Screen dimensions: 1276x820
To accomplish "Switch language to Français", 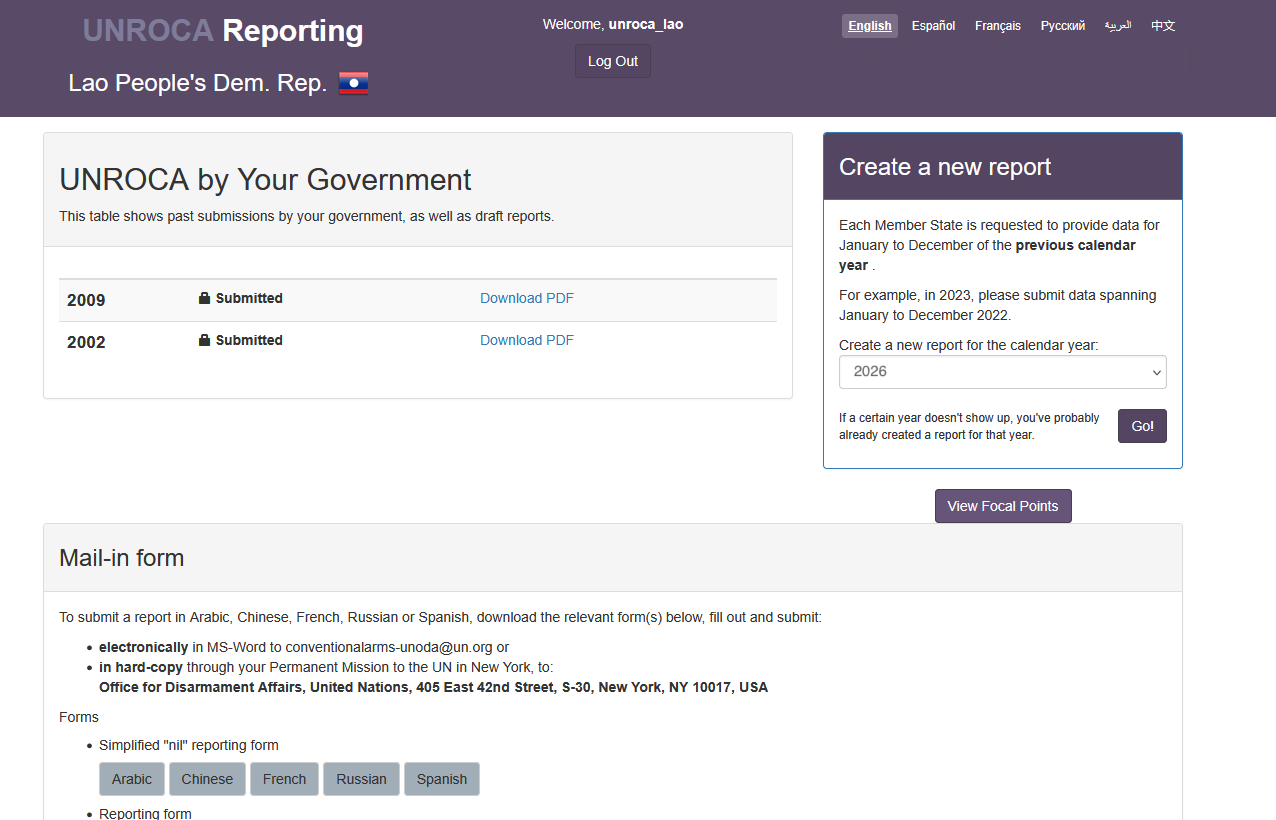I will [x=998, y=26].
